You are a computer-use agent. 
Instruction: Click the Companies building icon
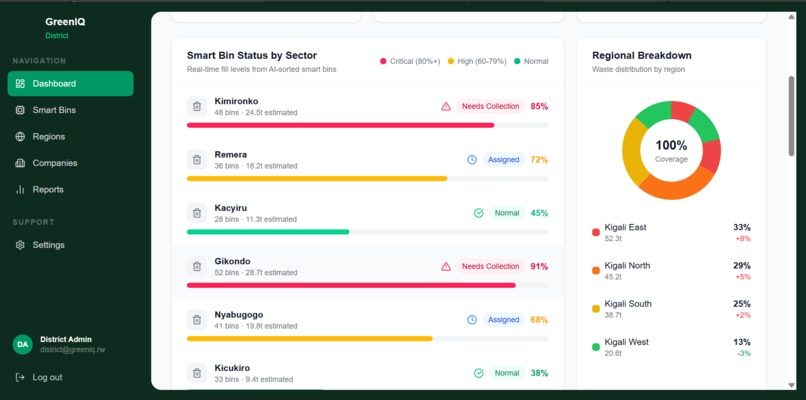point(20,163)
